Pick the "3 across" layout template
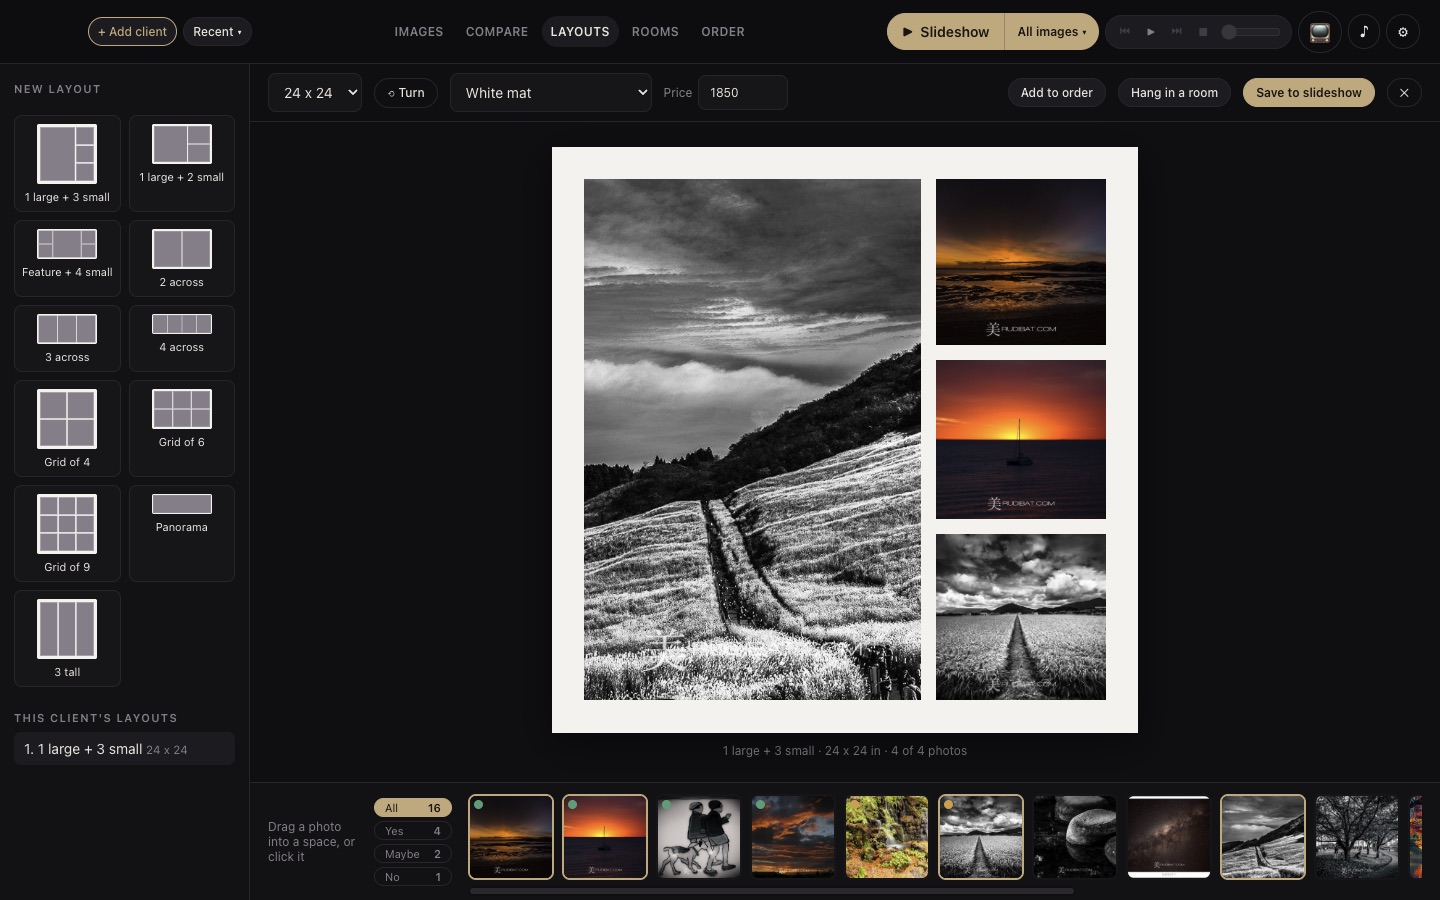Screen dimensions: 1440x900 [x=67, y=338]
